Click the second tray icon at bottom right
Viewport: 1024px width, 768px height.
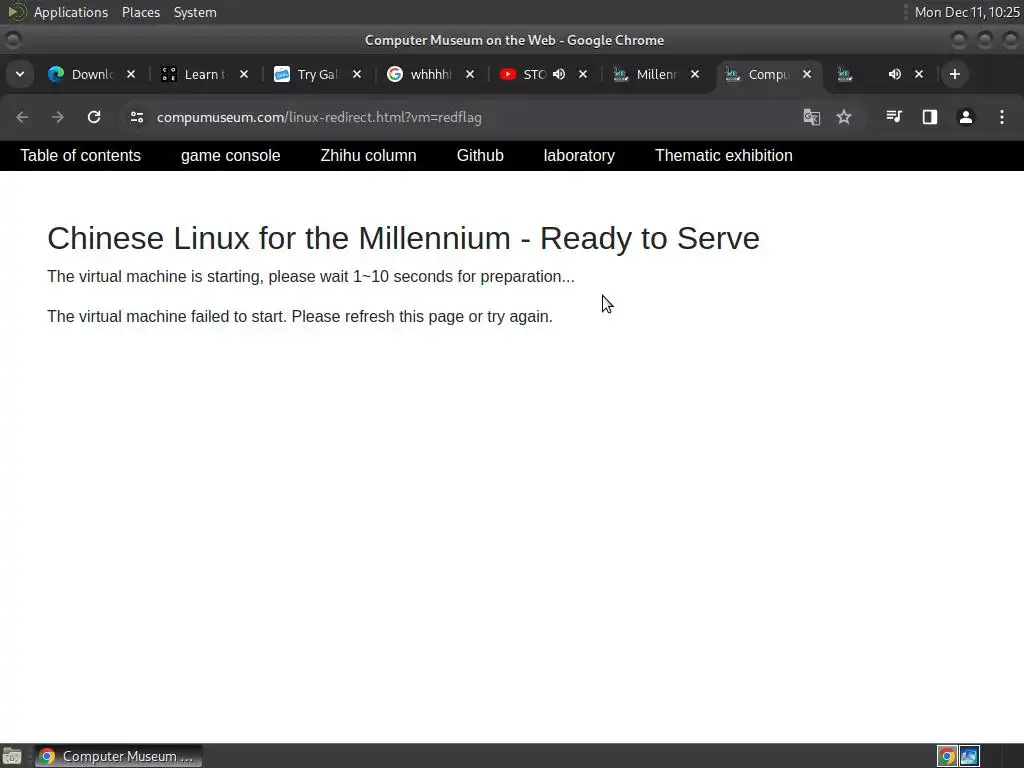(969, 756)
